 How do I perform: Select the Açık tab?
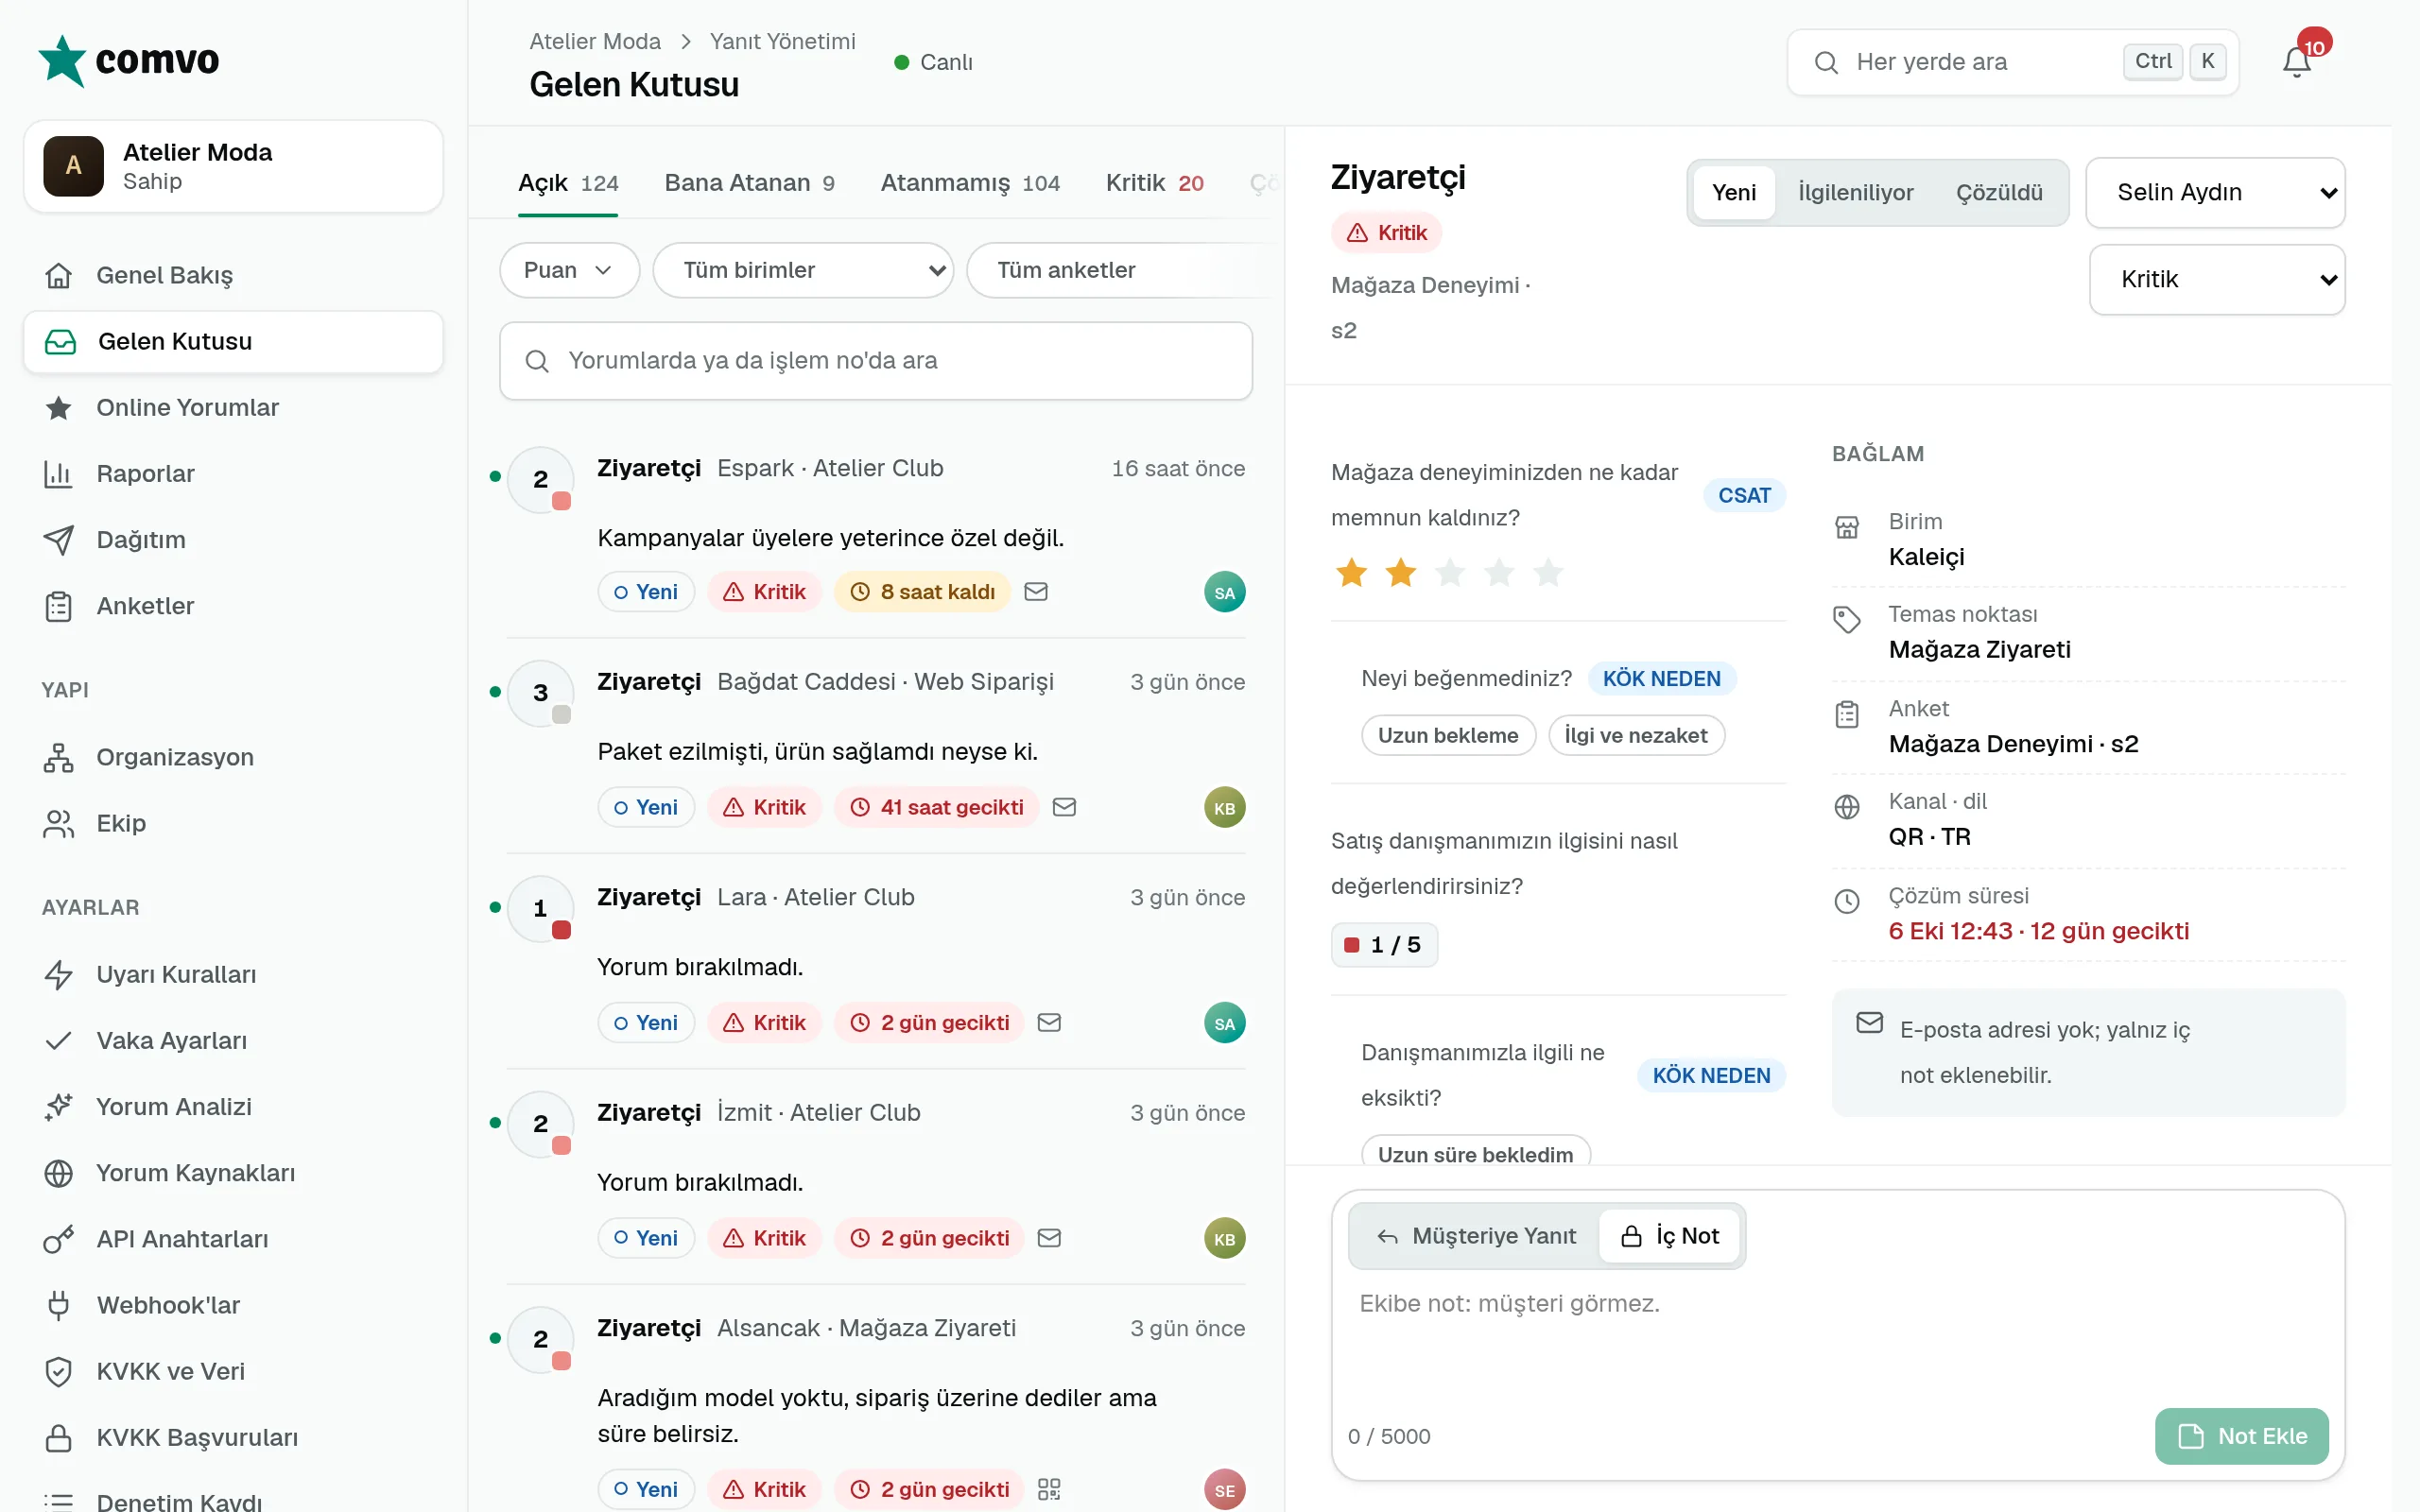click(568, 183)
